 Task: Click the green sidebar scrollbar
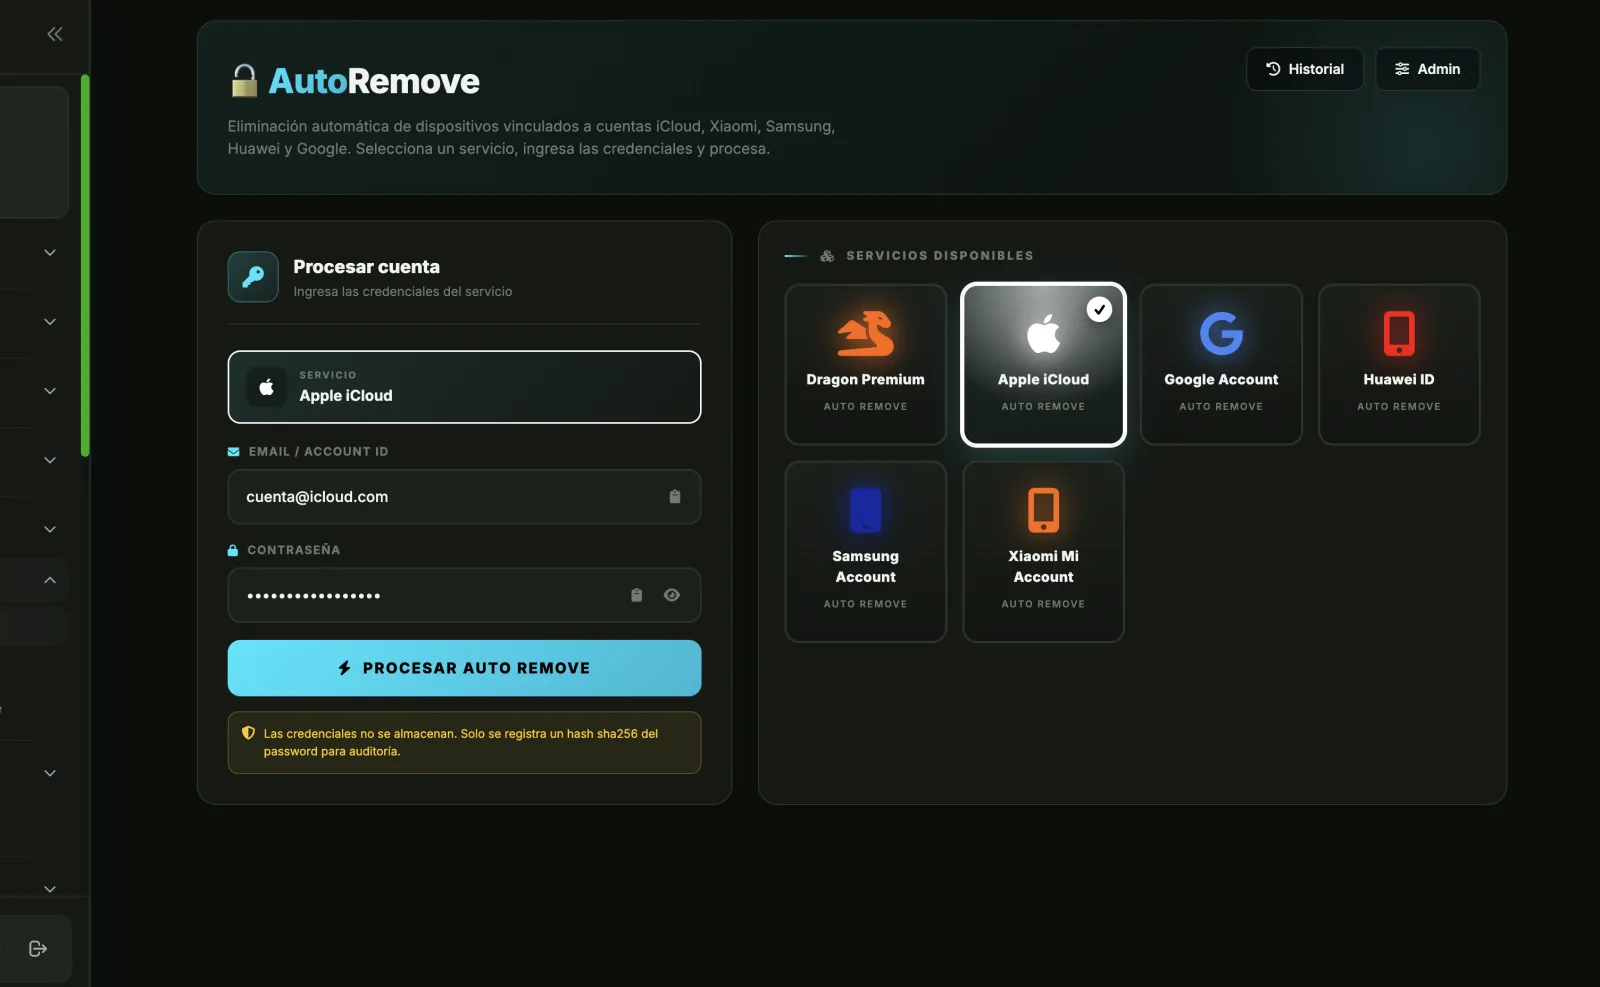(x=85, y=265)
